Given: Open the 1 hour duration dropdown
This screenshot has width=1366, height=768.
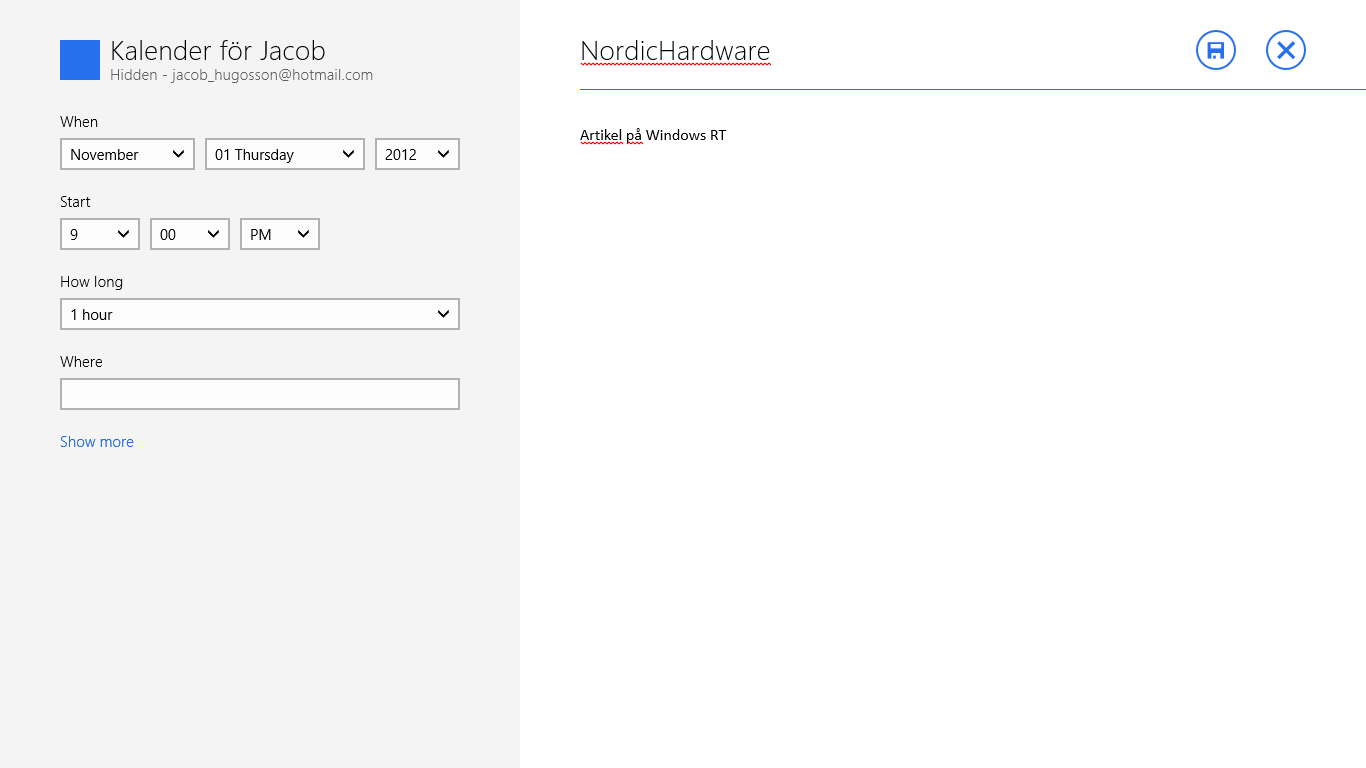Looking at the screenshot, I should coord(259,314).
